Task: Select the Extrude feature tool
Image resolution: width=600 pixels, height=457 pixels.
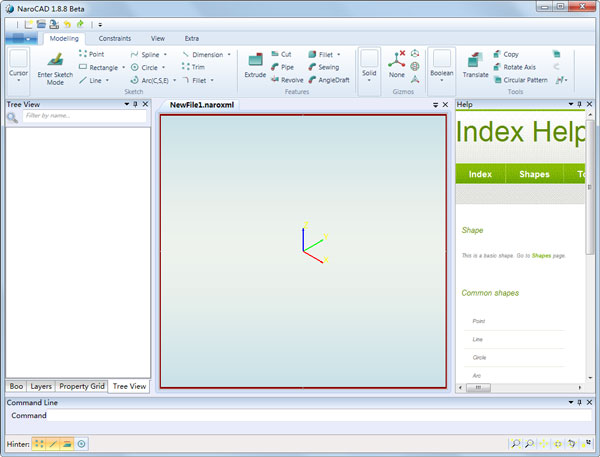Action: pyautogui.click(x=255, y=65)
